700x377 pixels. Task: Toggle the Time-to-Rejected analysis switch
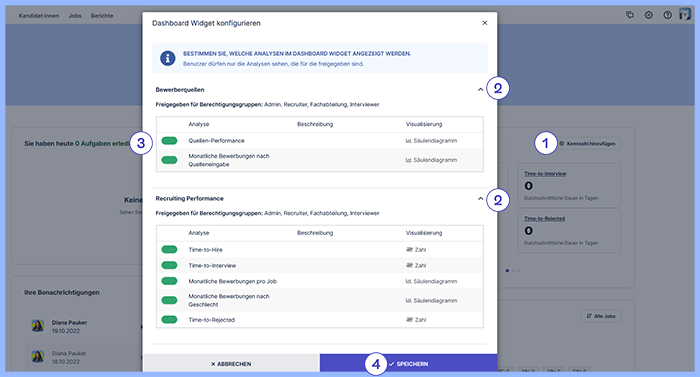[169, 319]
